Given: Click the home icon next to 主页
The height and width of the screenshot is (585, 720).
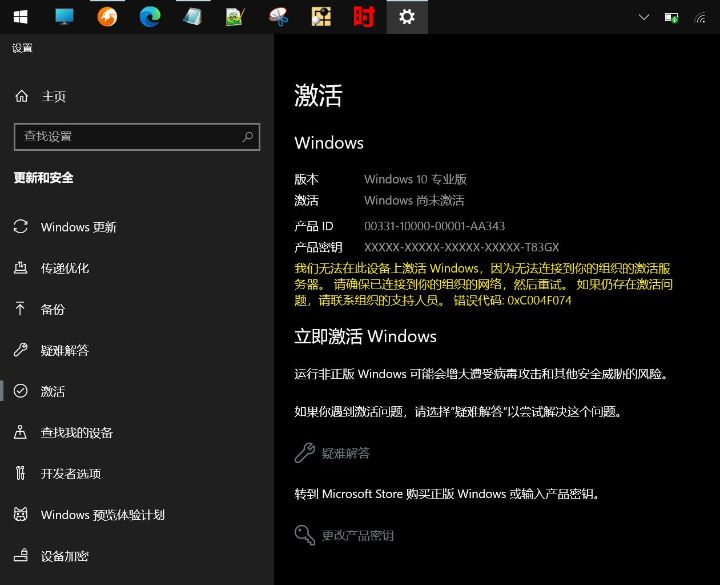Looking at the screenshot, I should pyautogui.click(x=21, y=96).
